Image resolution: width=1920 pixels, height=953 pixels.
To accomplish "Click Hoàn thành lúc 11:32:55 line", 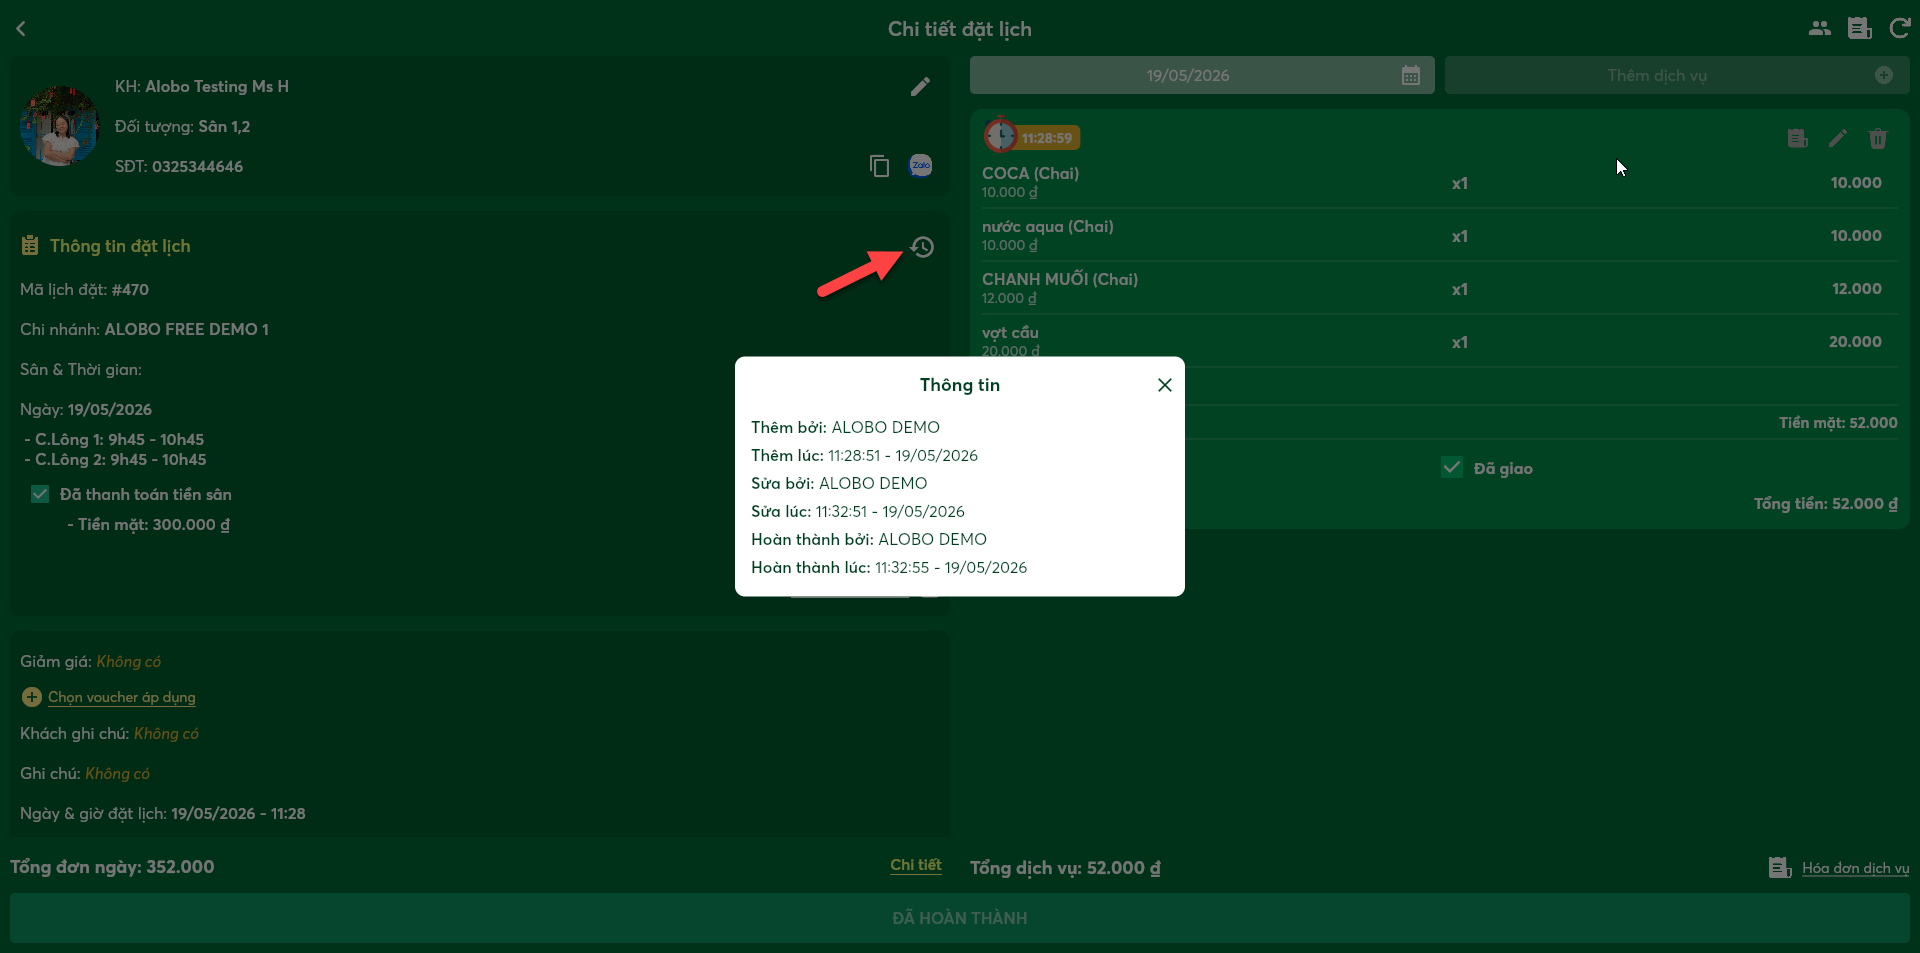I will click(x=889, y=567).
